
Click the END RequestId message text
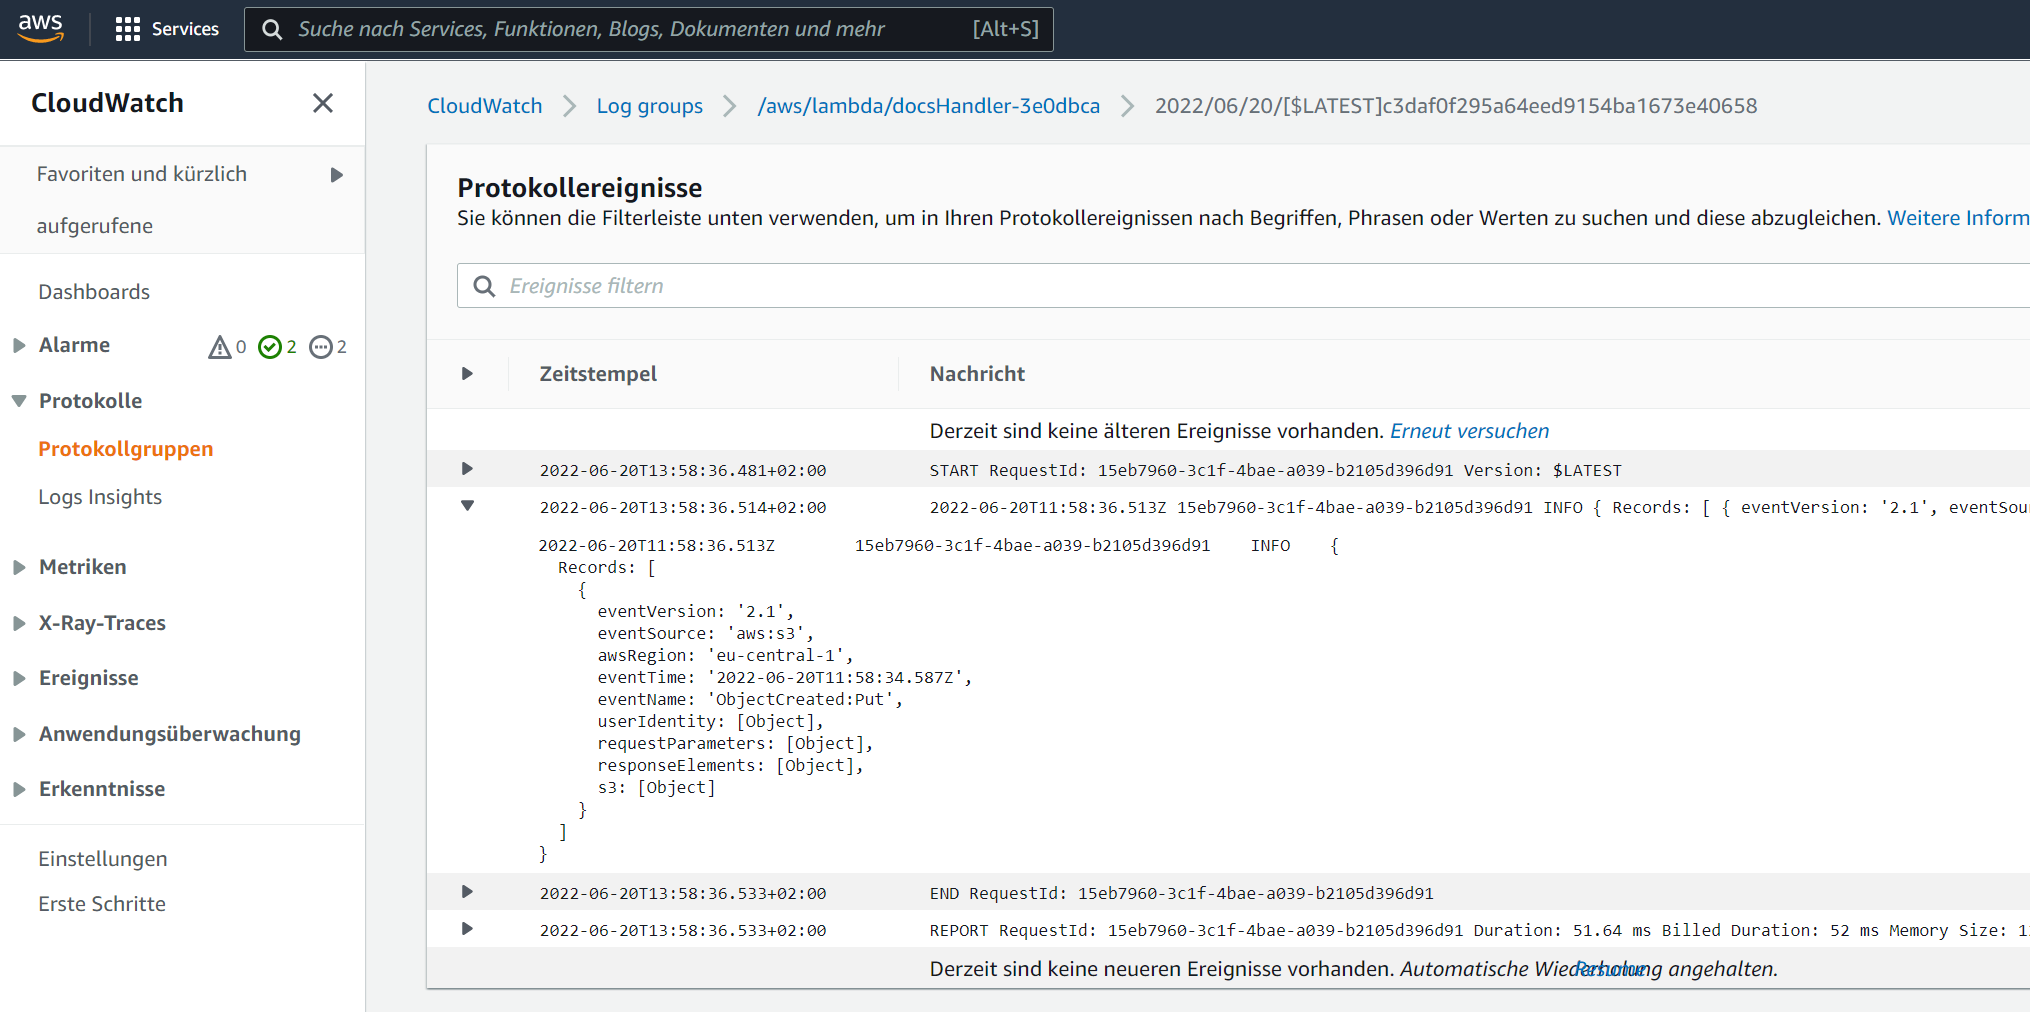1182,893
